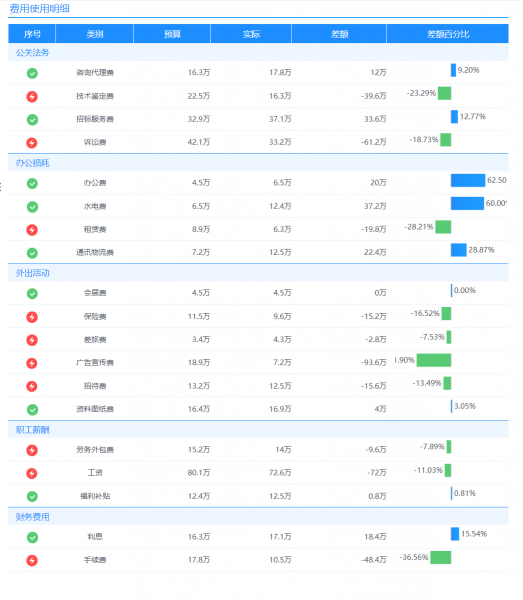The height and width of the screenshot is (600, 523).
Task: Click the green check icon for 咨询代理费
Action: [x=32, y=73]
